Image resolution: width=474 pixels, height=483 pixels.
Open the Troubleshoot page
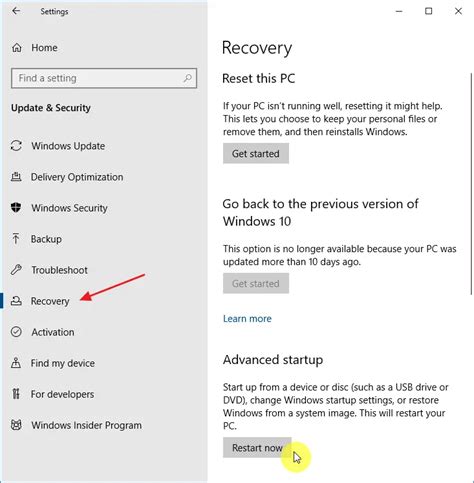click(x=59, y=270)
